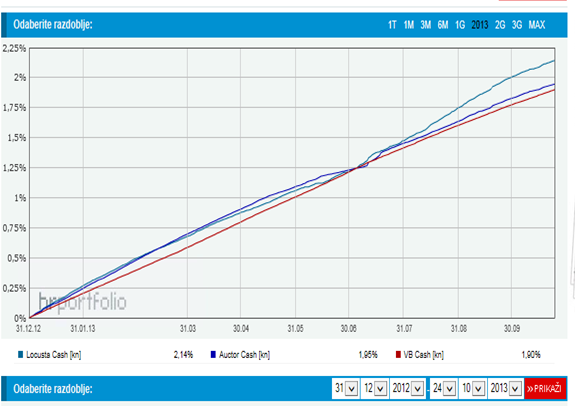Viewport: 575px width, 406px height.
Task: Choose the 1G period
Action: coord(460,25)
